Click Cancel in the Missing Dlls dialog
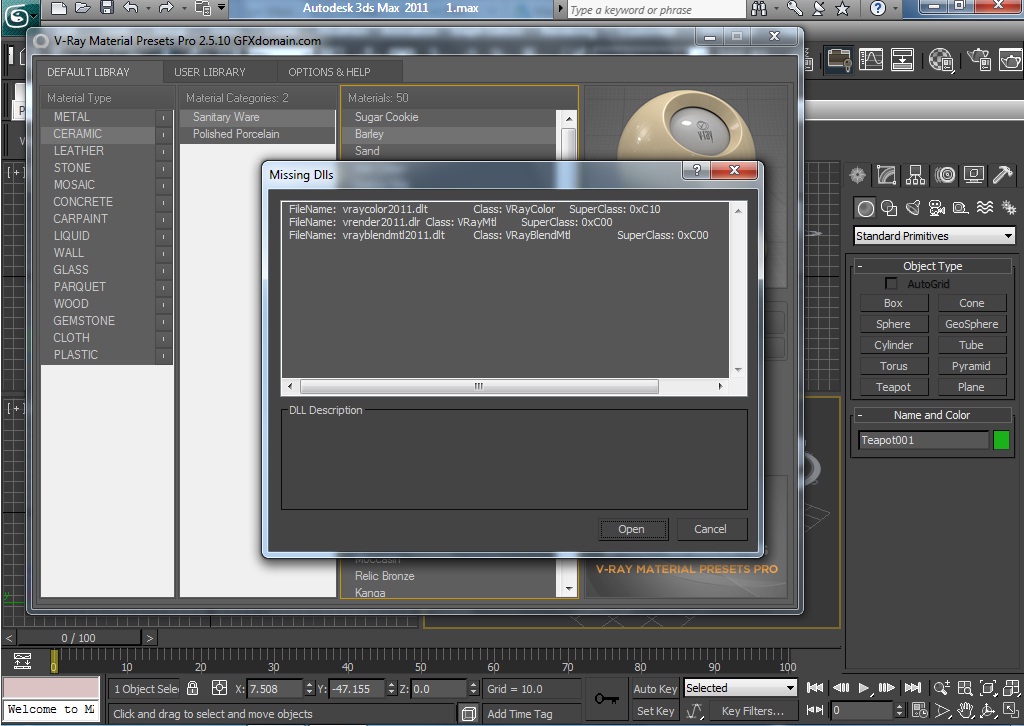Viewport: 1024px width, 726px height. click(x=711, y=529)
